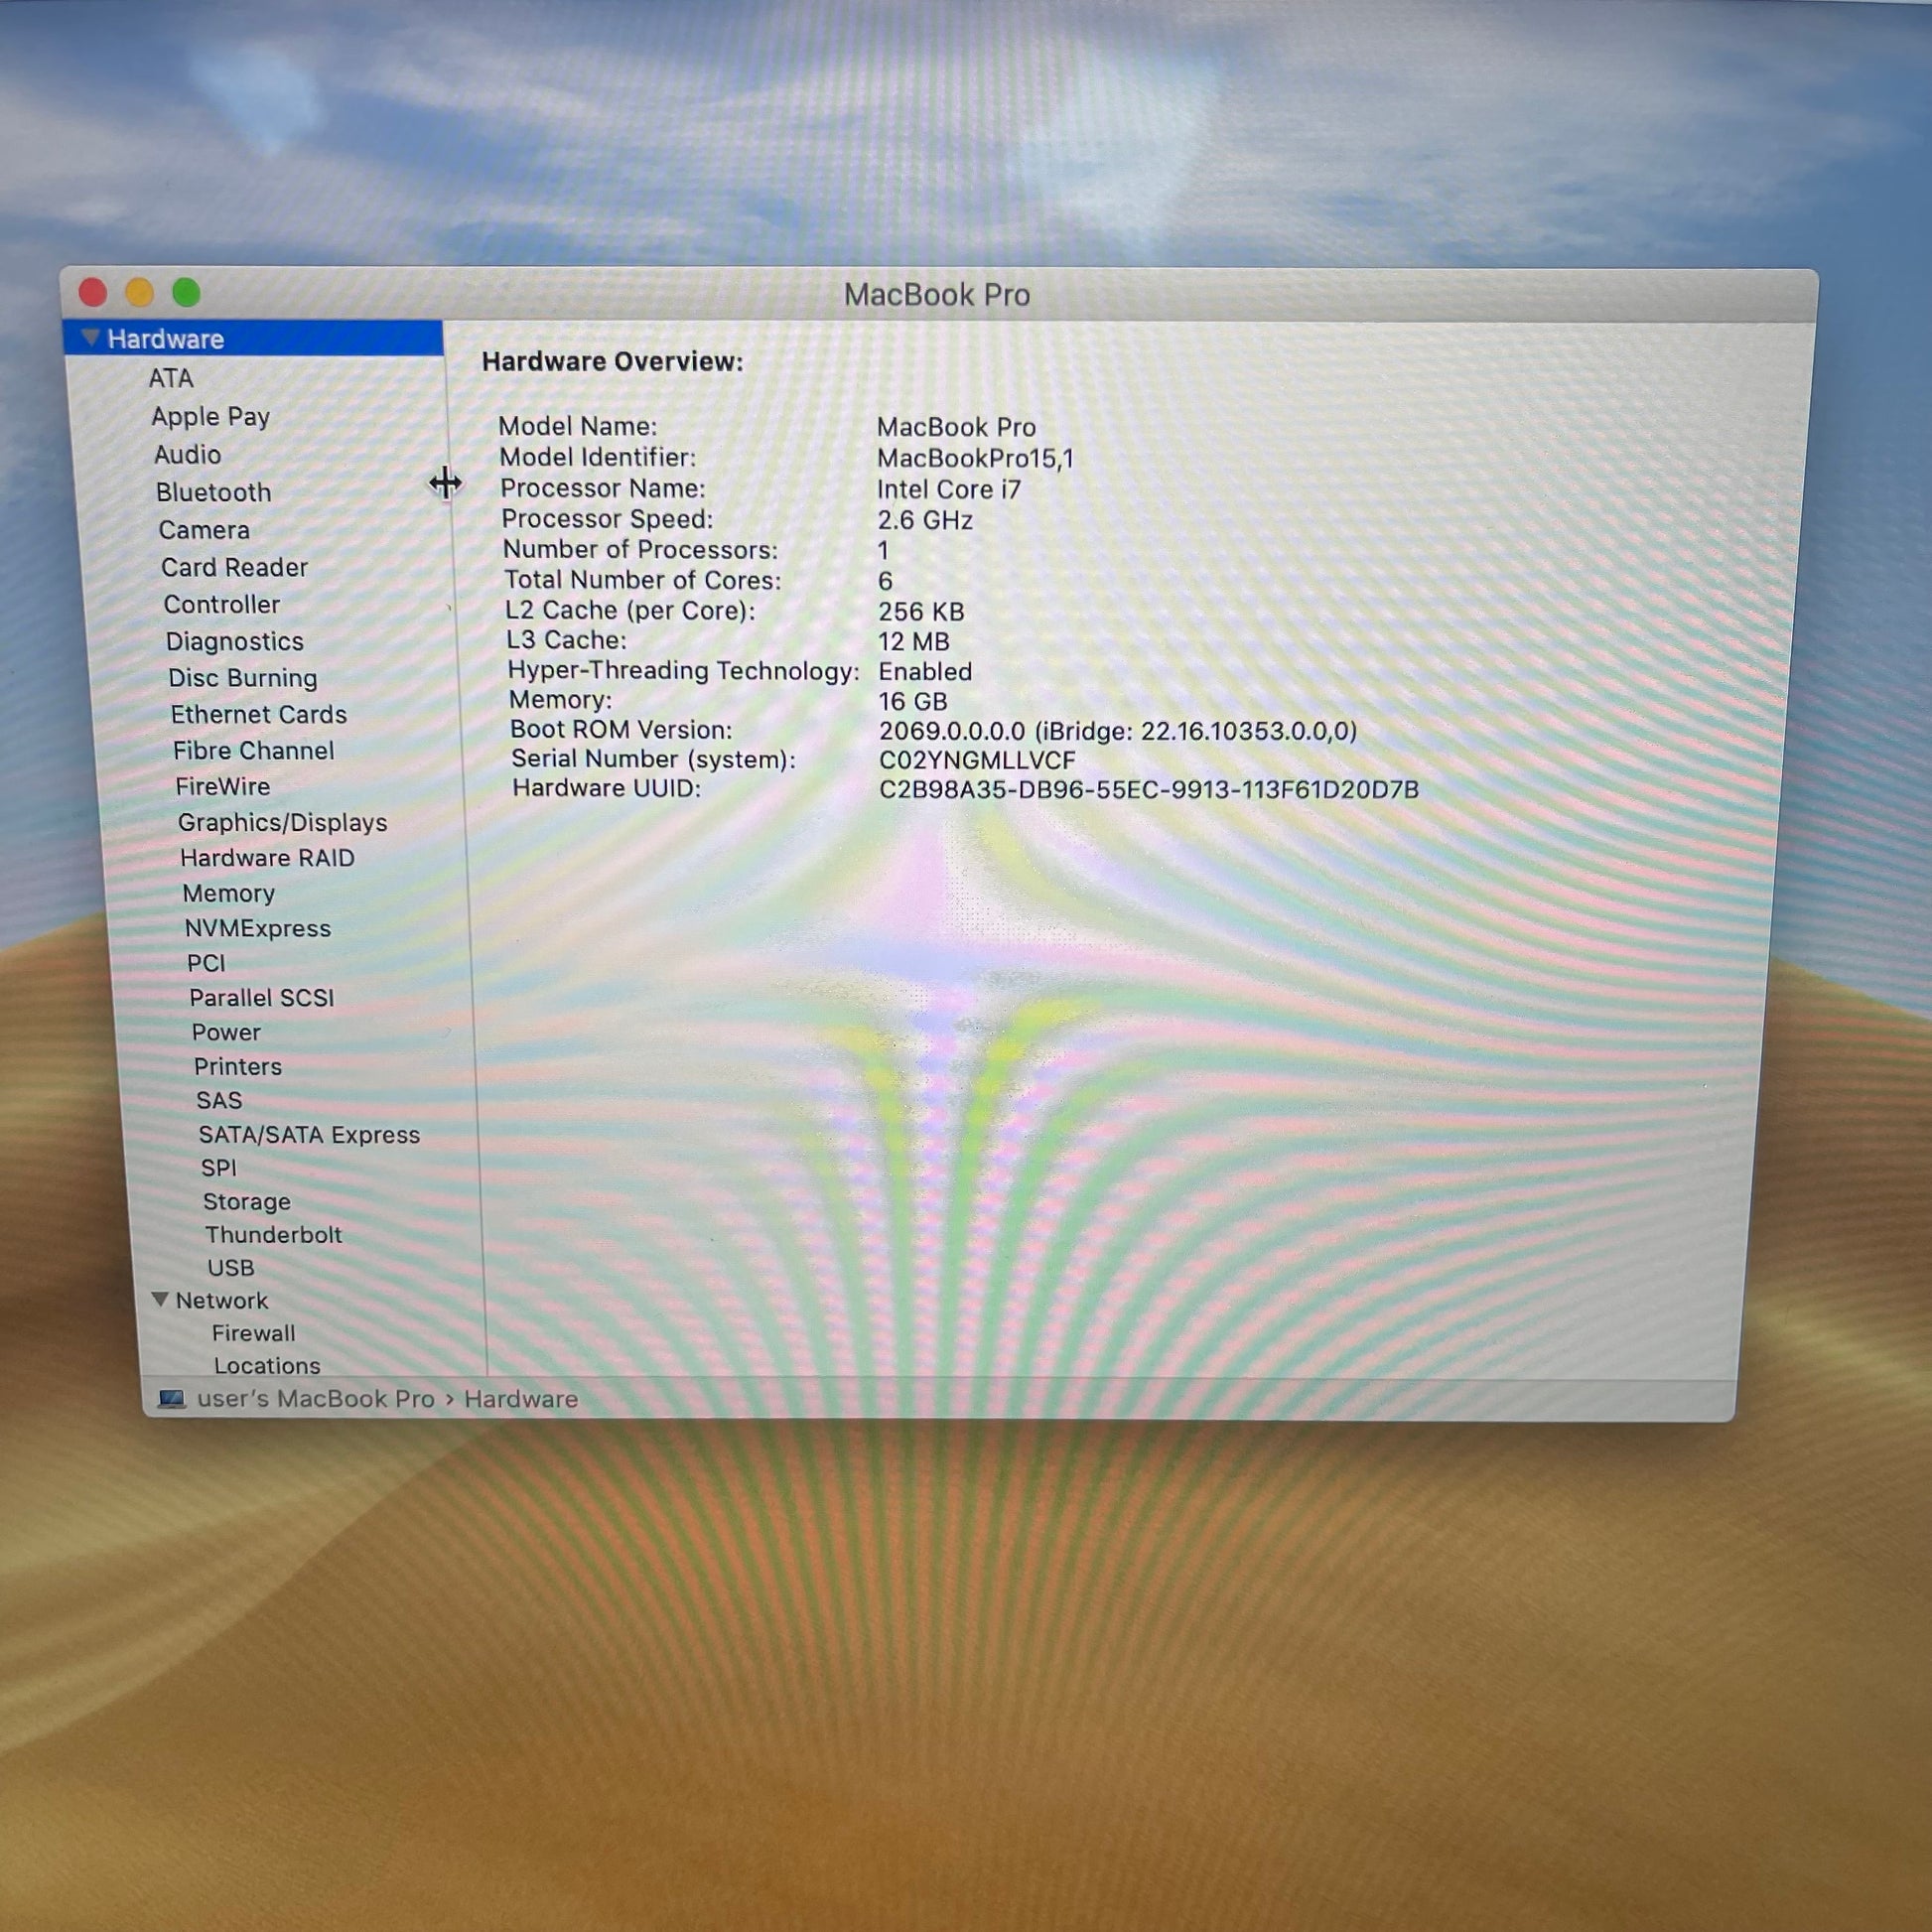
Task: Open the Bluetooth hardware section
Action: pos(213,492)
